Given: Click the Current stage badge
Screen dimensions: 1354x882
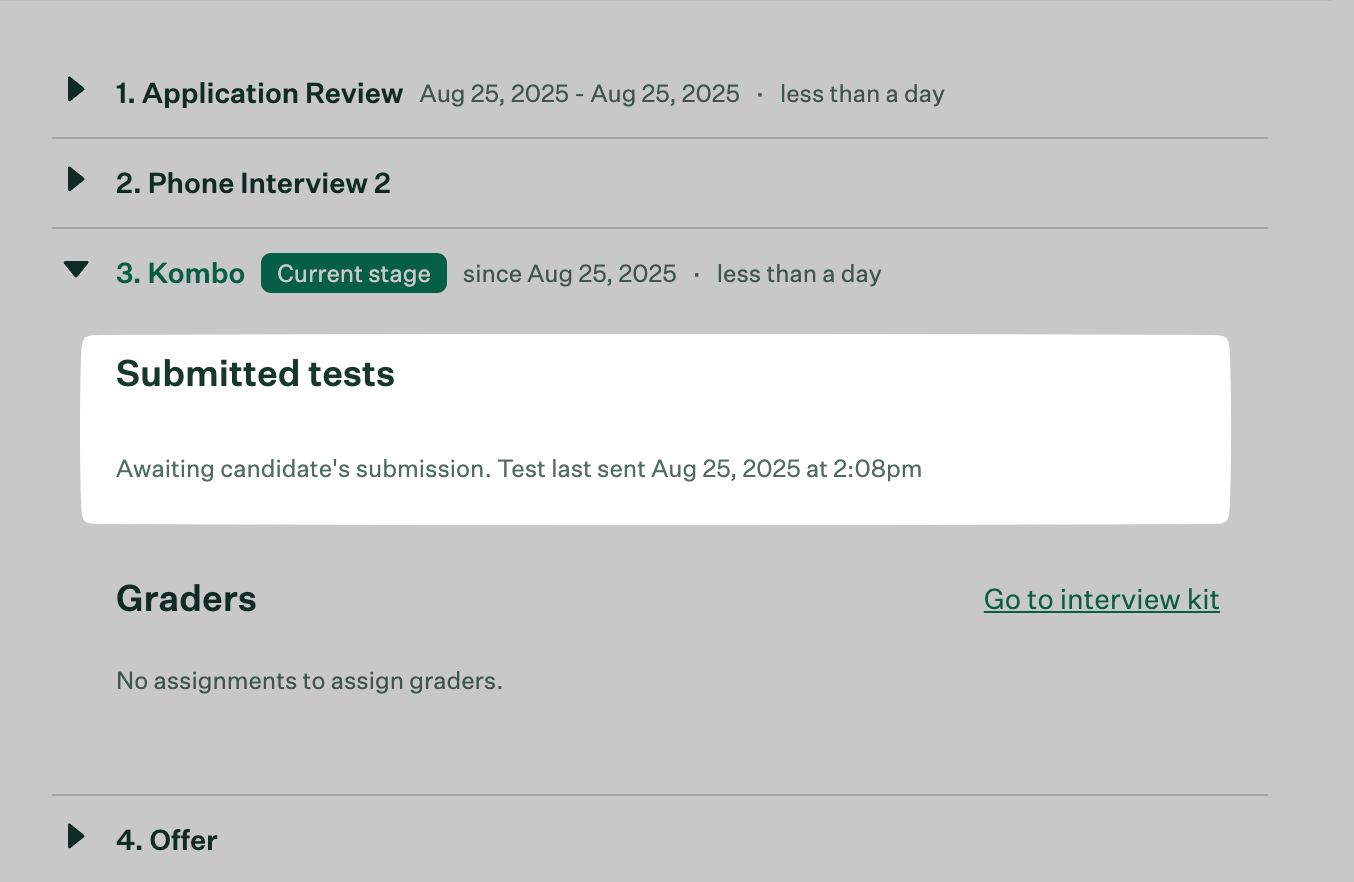Looking at the screenshot, I should point(354,274).
